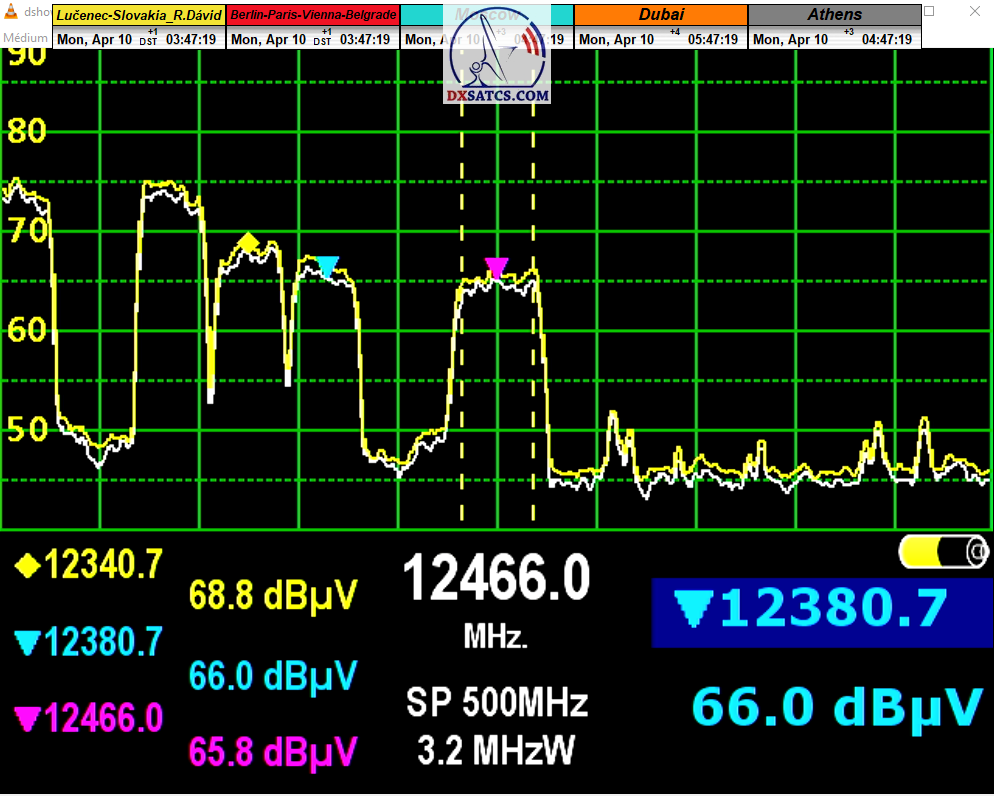Click the yellow 68.8 dBµV level value
Viewport: 994px width, 796px height.
click(x=273, y=597)
